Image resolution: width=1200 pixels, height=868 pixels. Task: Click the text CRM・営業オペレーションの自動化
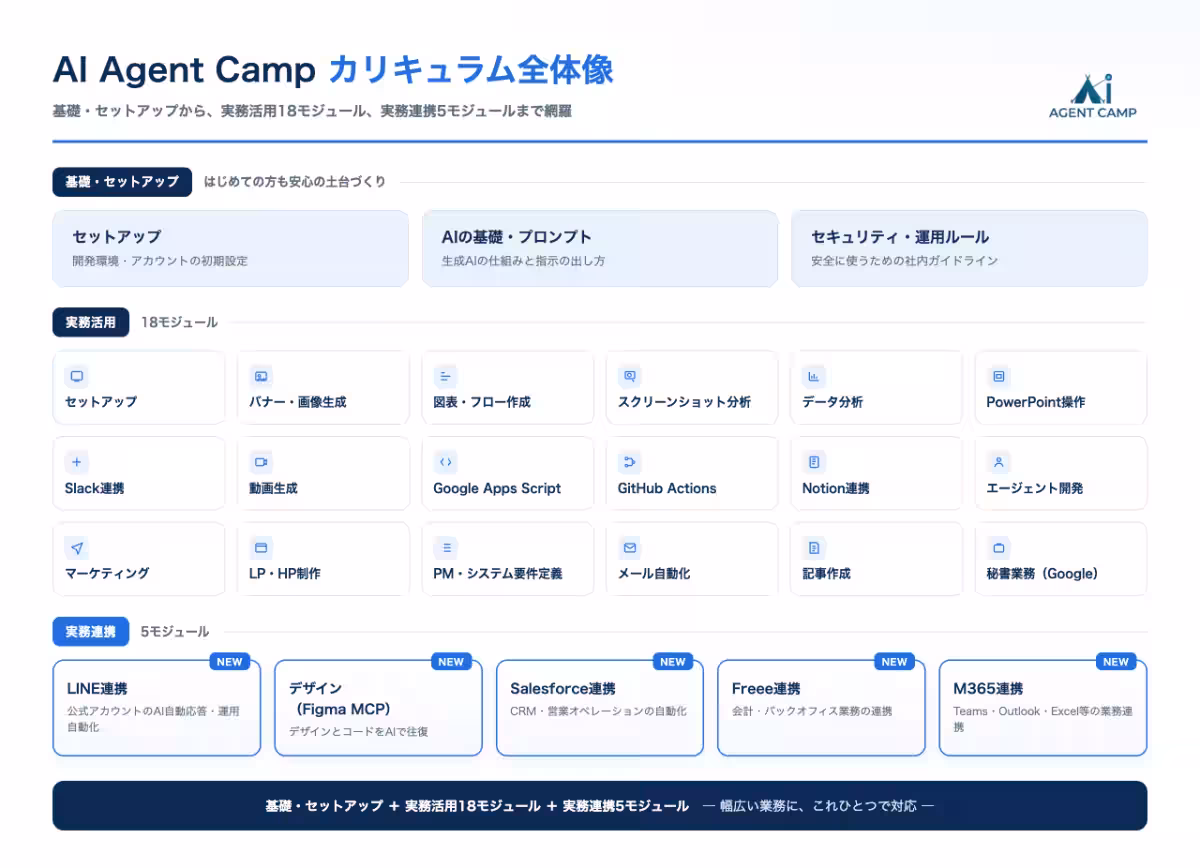pyautogui.click(x=598, y=712)
